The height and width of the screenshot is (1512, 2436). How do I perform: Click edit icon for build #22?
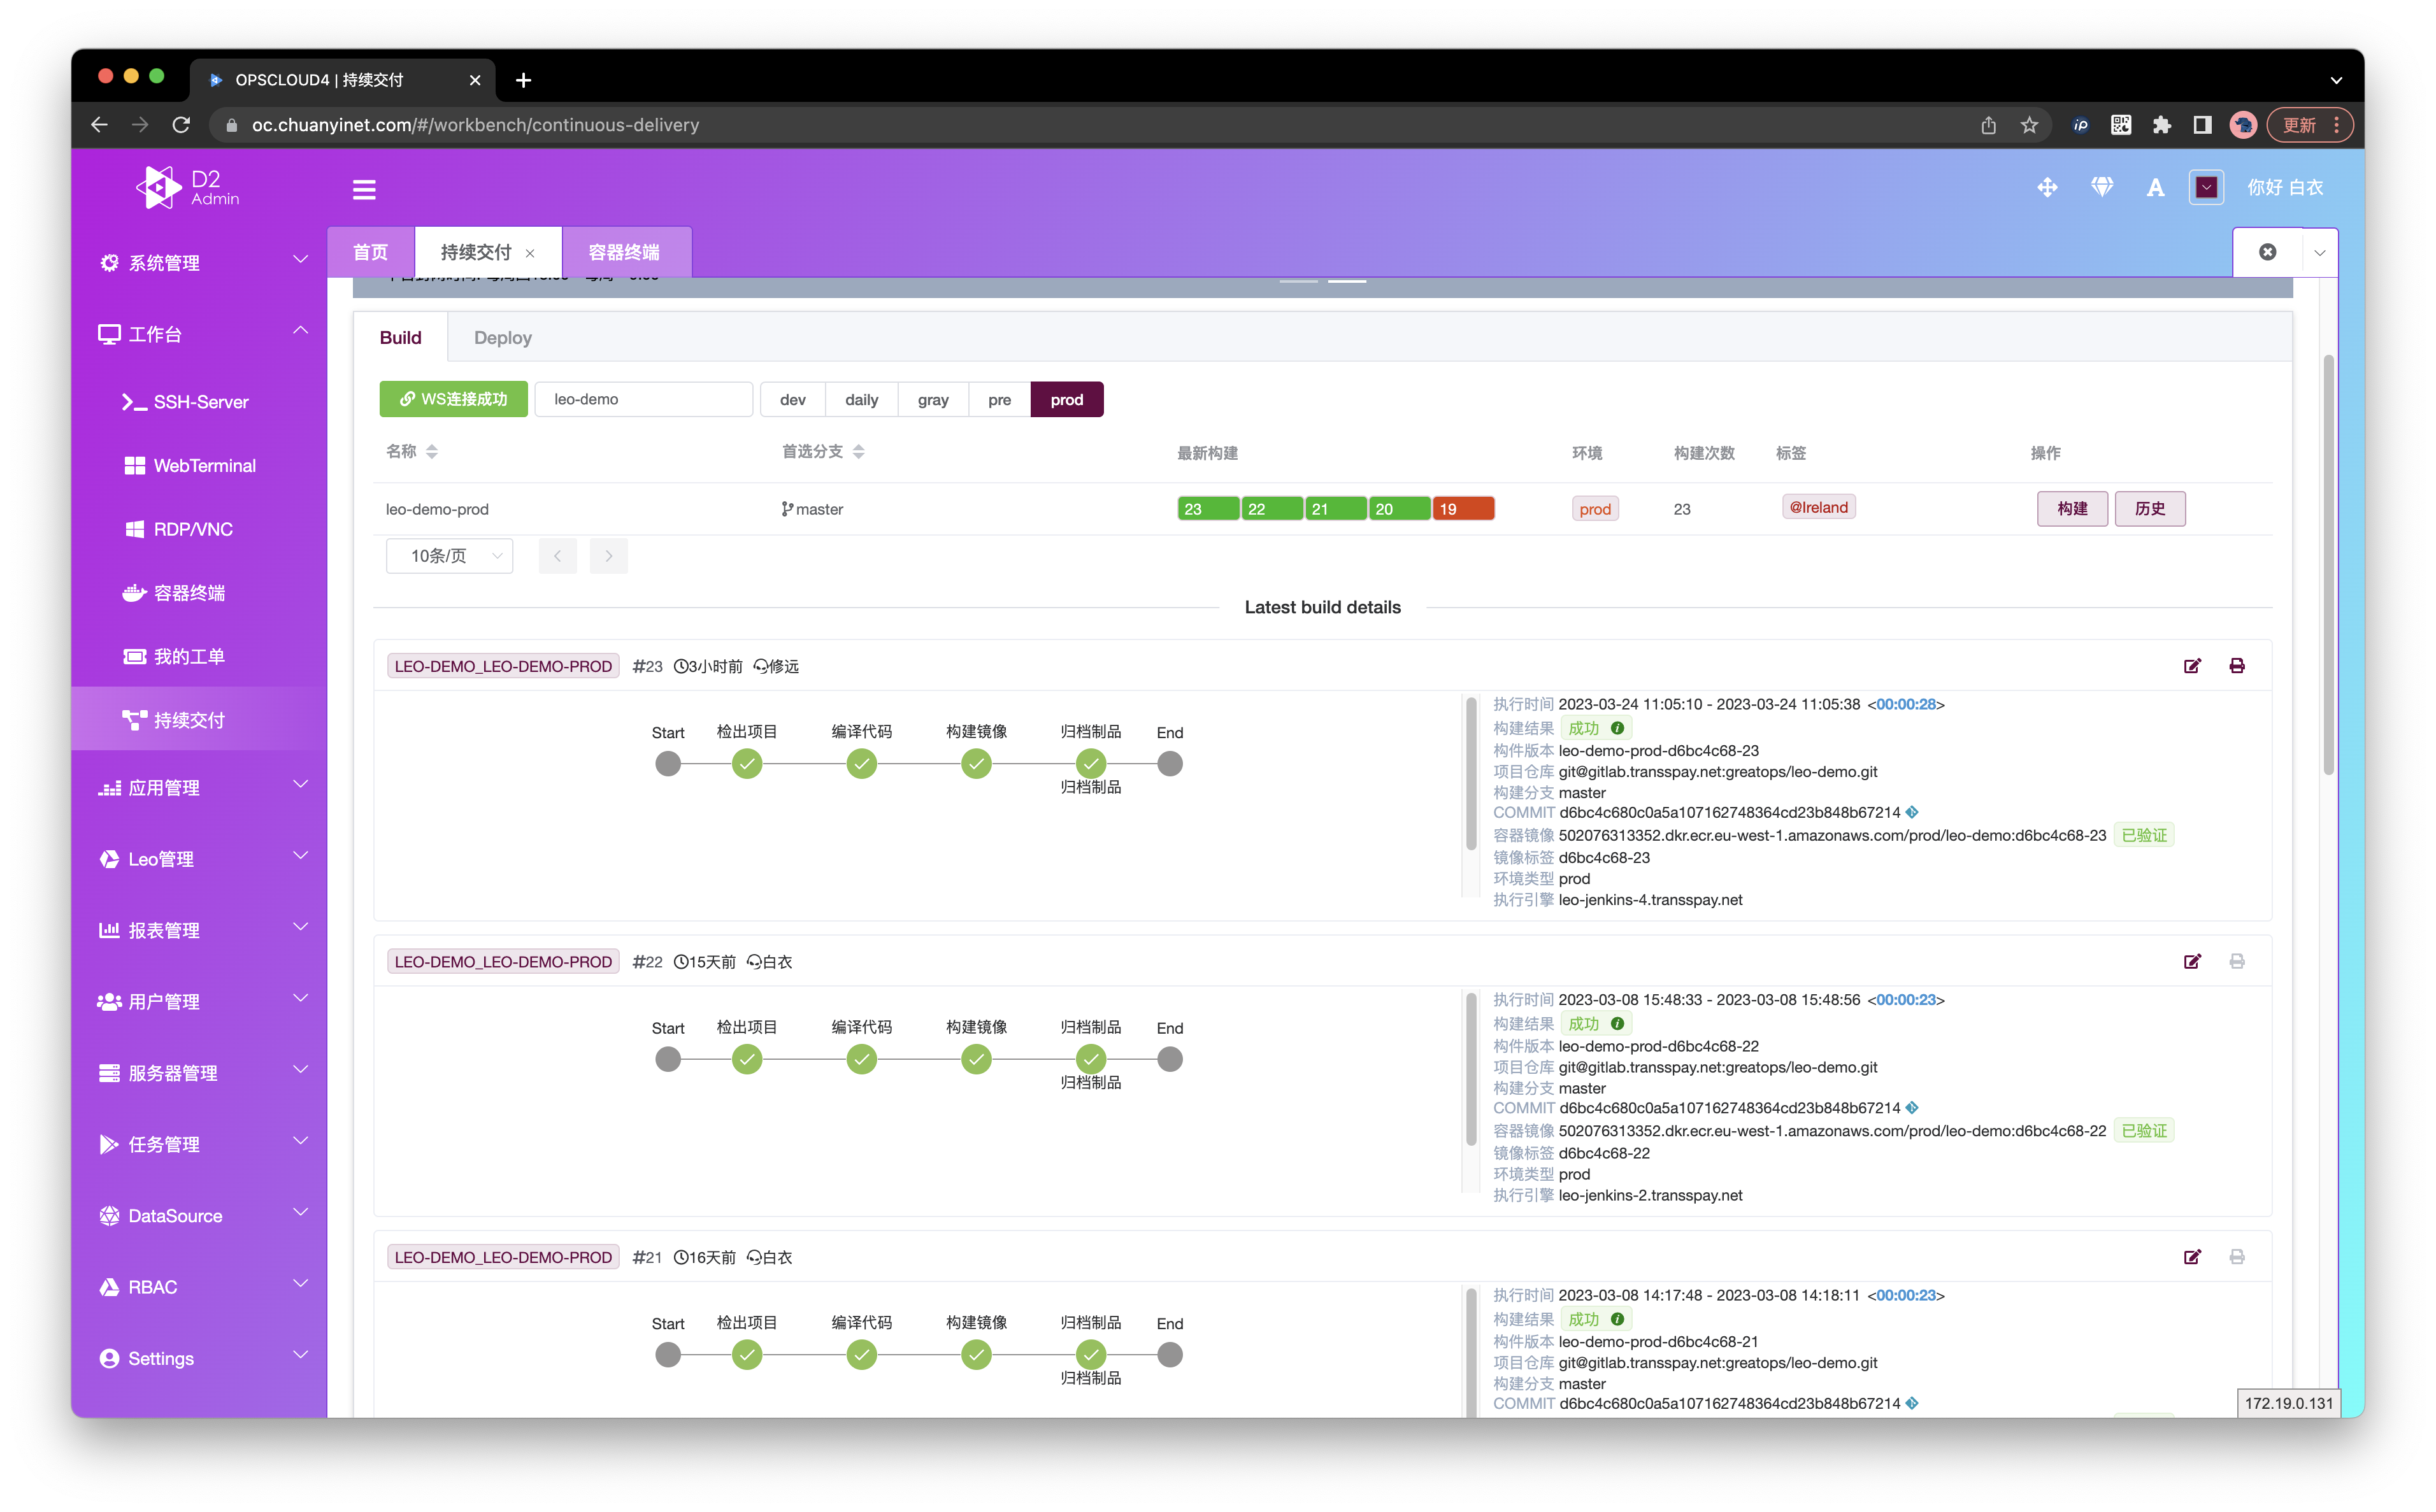[2192, 961]
